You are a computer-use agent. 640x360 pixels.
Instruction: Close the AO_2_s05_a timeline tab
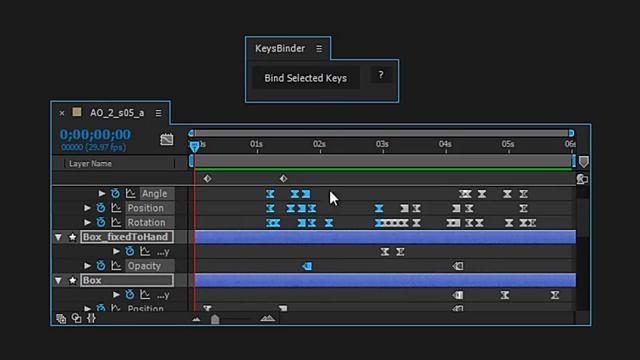point(62,113)
